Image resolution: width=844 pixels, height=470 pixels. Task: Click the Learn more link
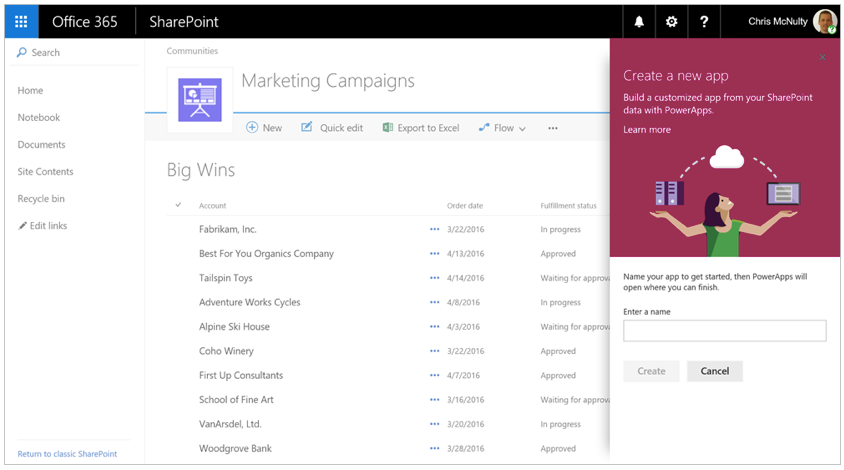click(647, 130)
